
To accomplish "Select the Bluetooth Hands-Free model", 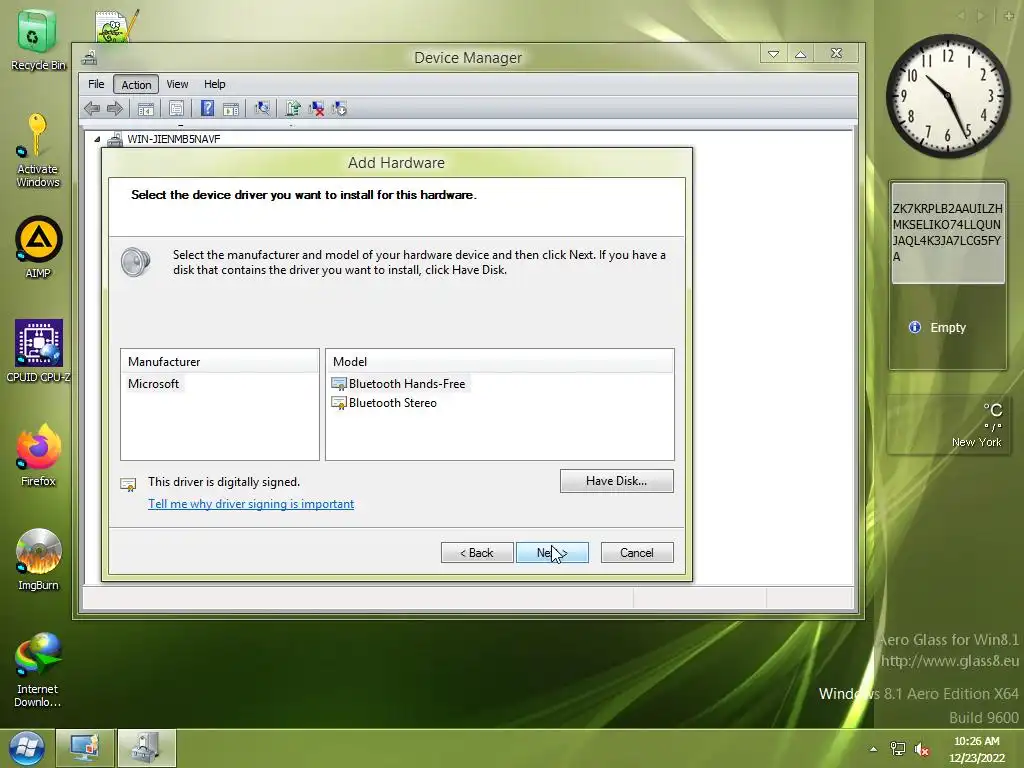I will (x=407, y=384).
